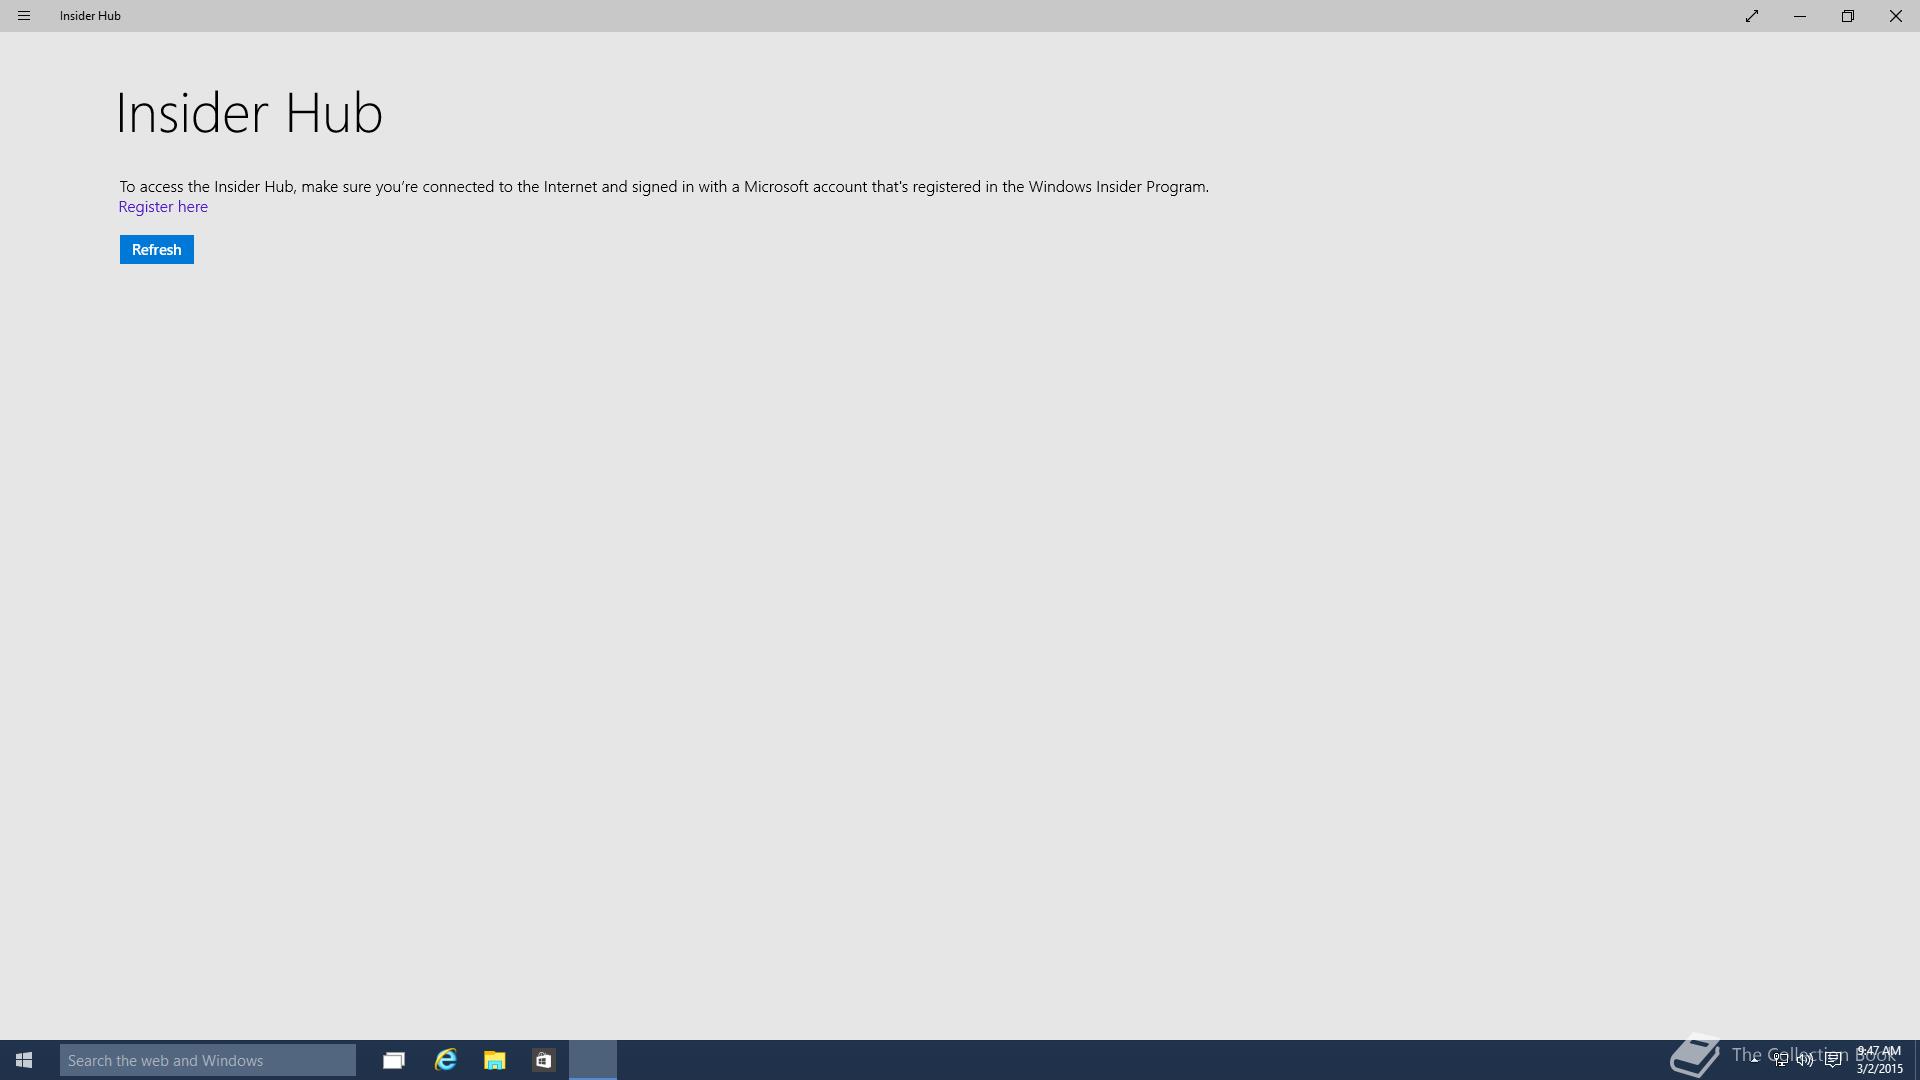The image size is (1920, 1080).
Task: Launch Internet Explorer from the taskbar
Action: [445, 1060]
